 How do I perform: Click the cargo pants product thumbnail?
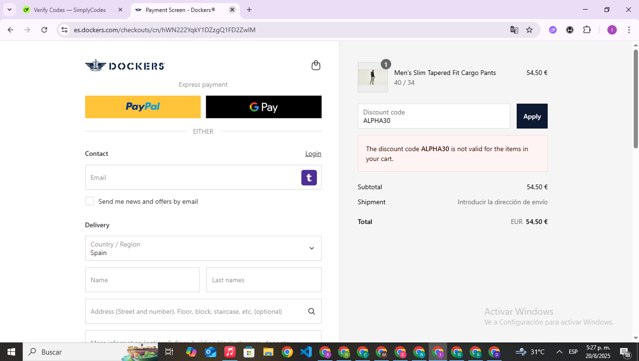pyautogui.click(x=372, y=77)
